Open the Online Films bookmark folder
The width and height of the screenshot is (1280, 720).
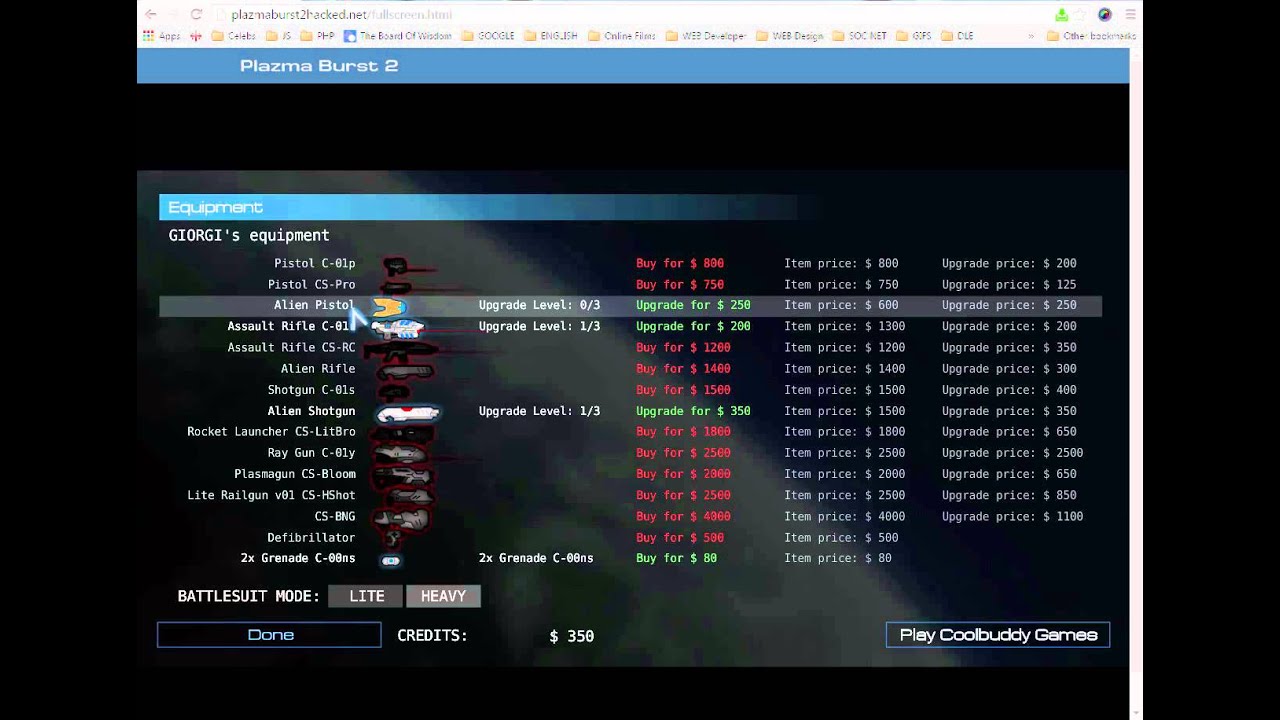click(622, 36)
